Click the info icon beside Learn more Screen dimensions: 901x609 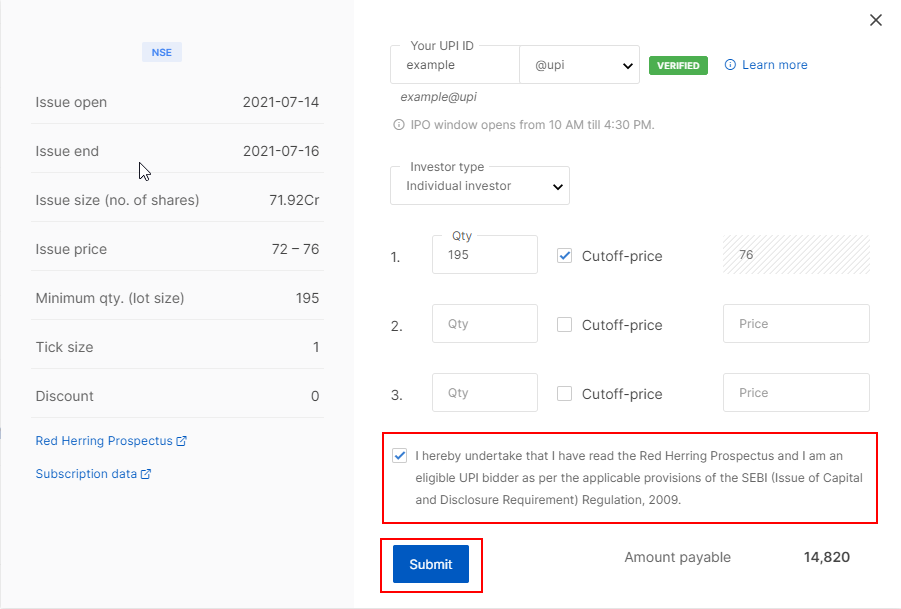730,65
